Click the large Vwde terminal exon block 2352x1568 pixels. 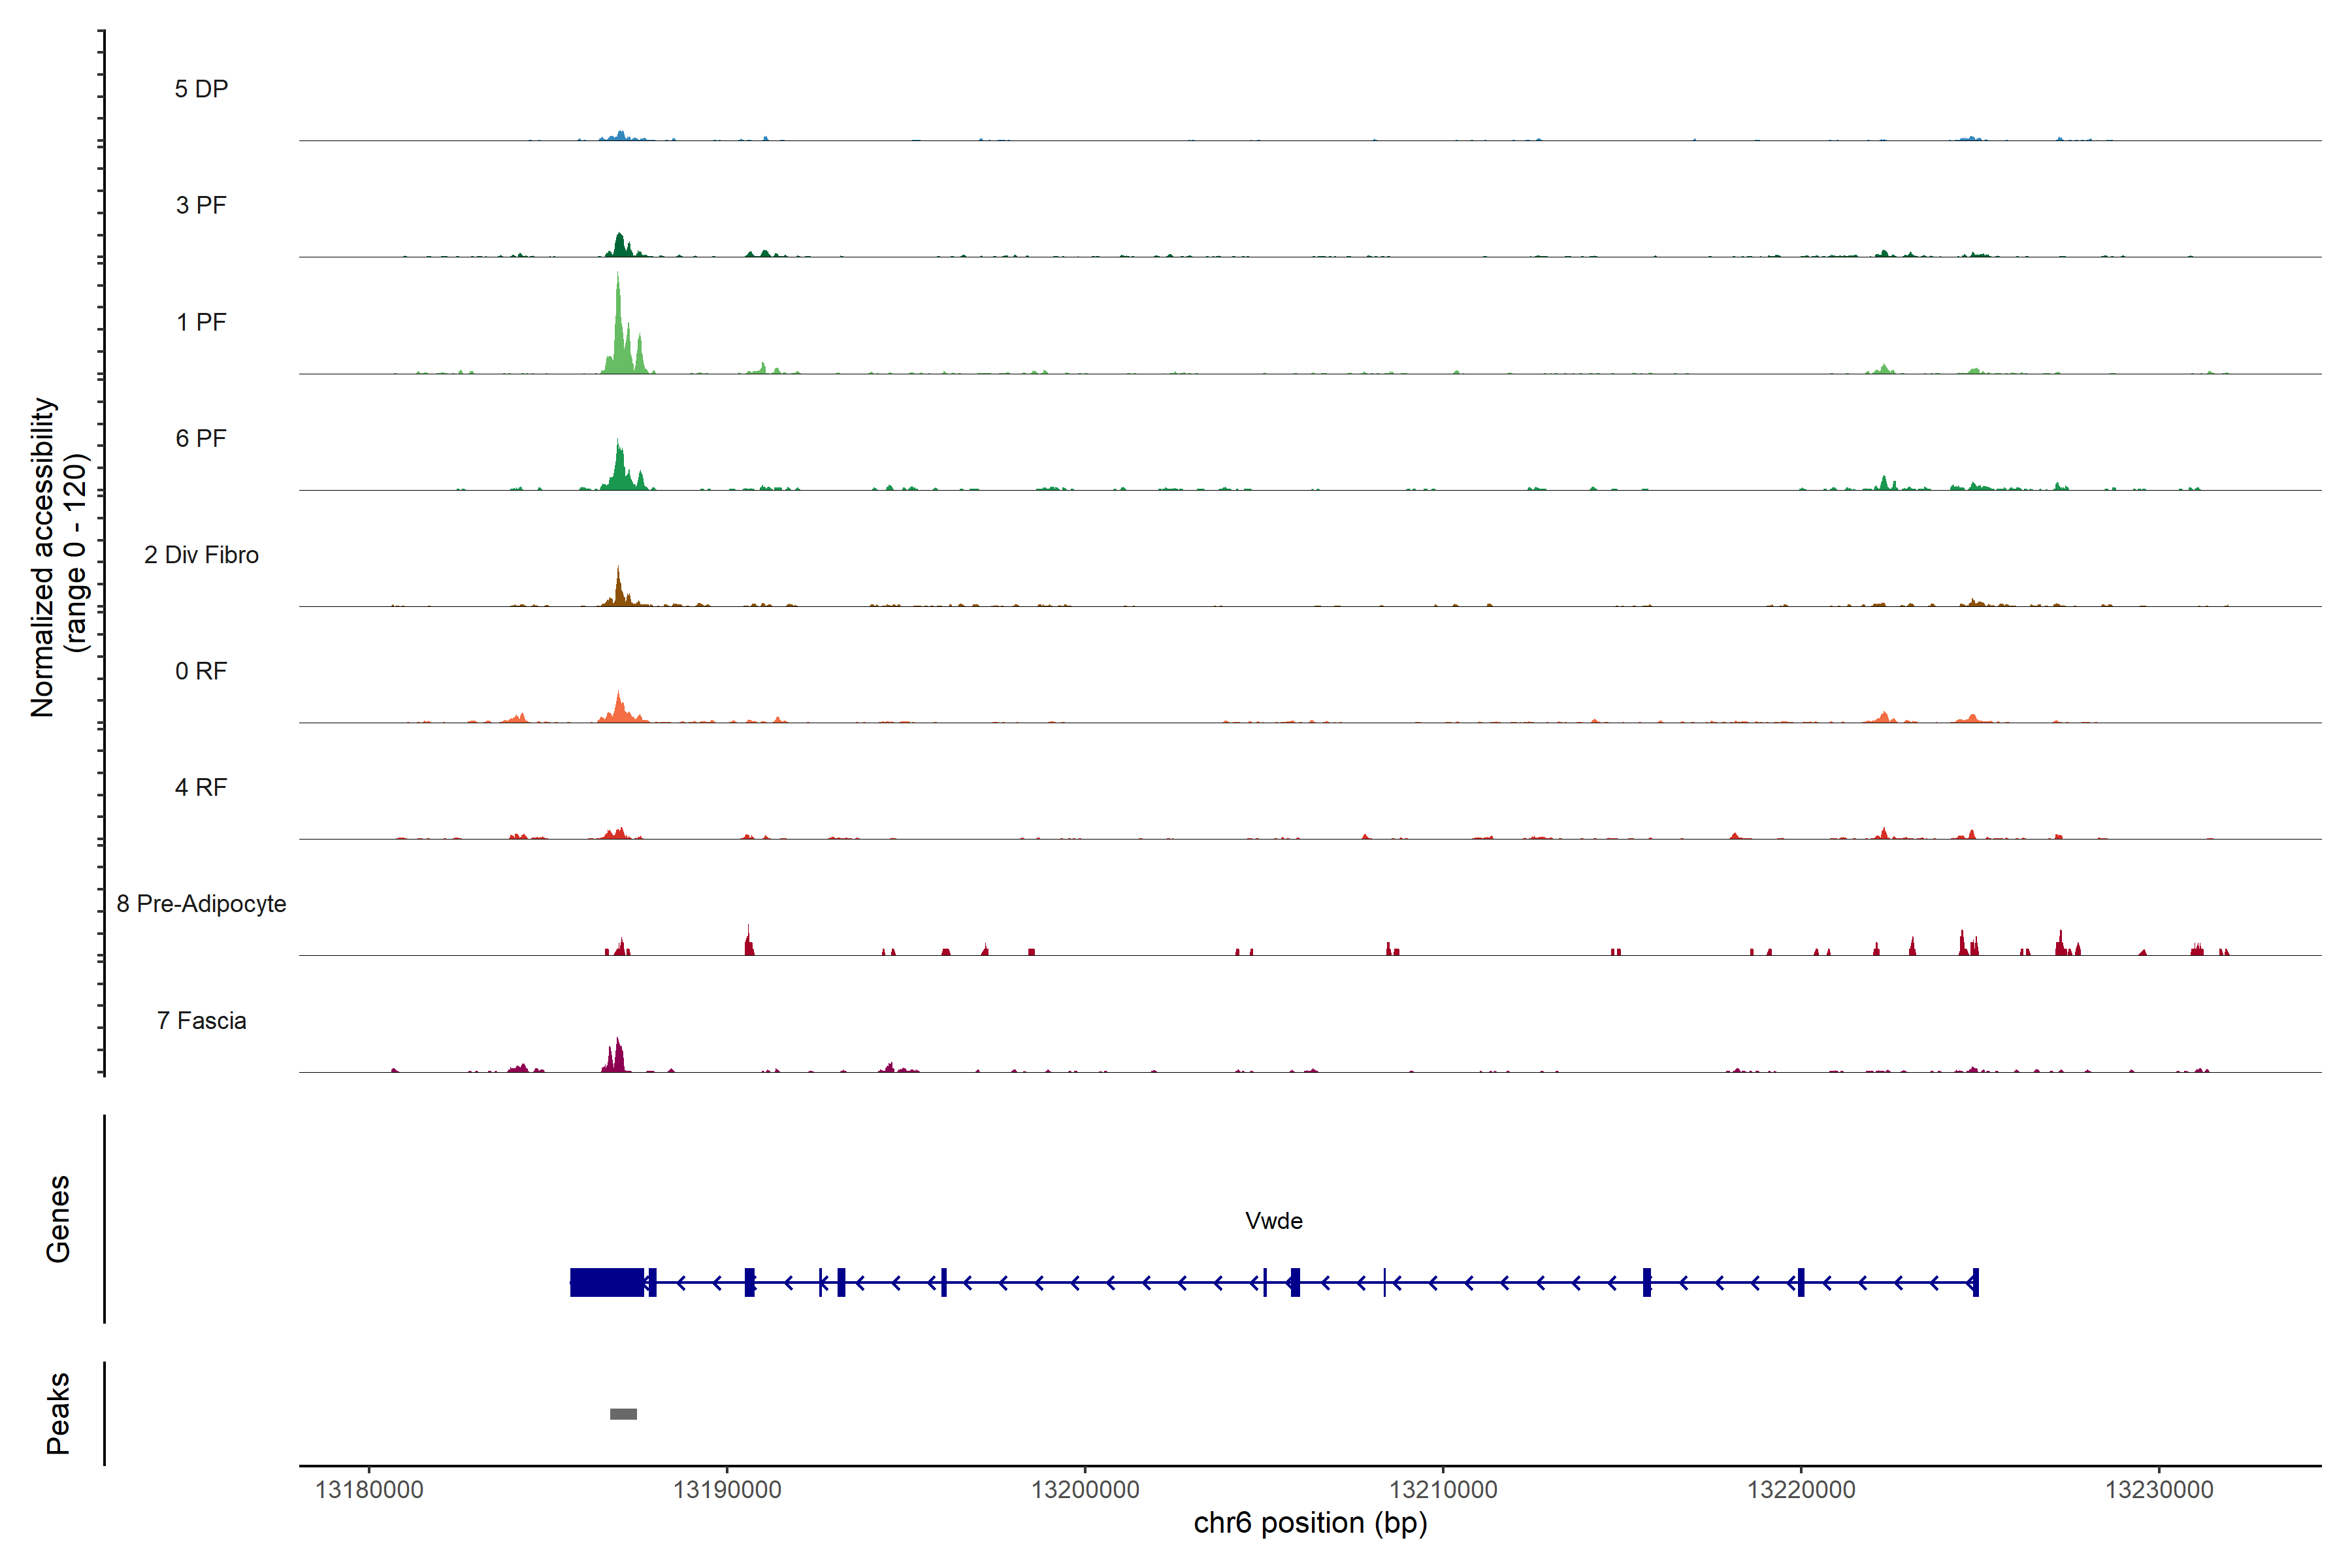606,1282
